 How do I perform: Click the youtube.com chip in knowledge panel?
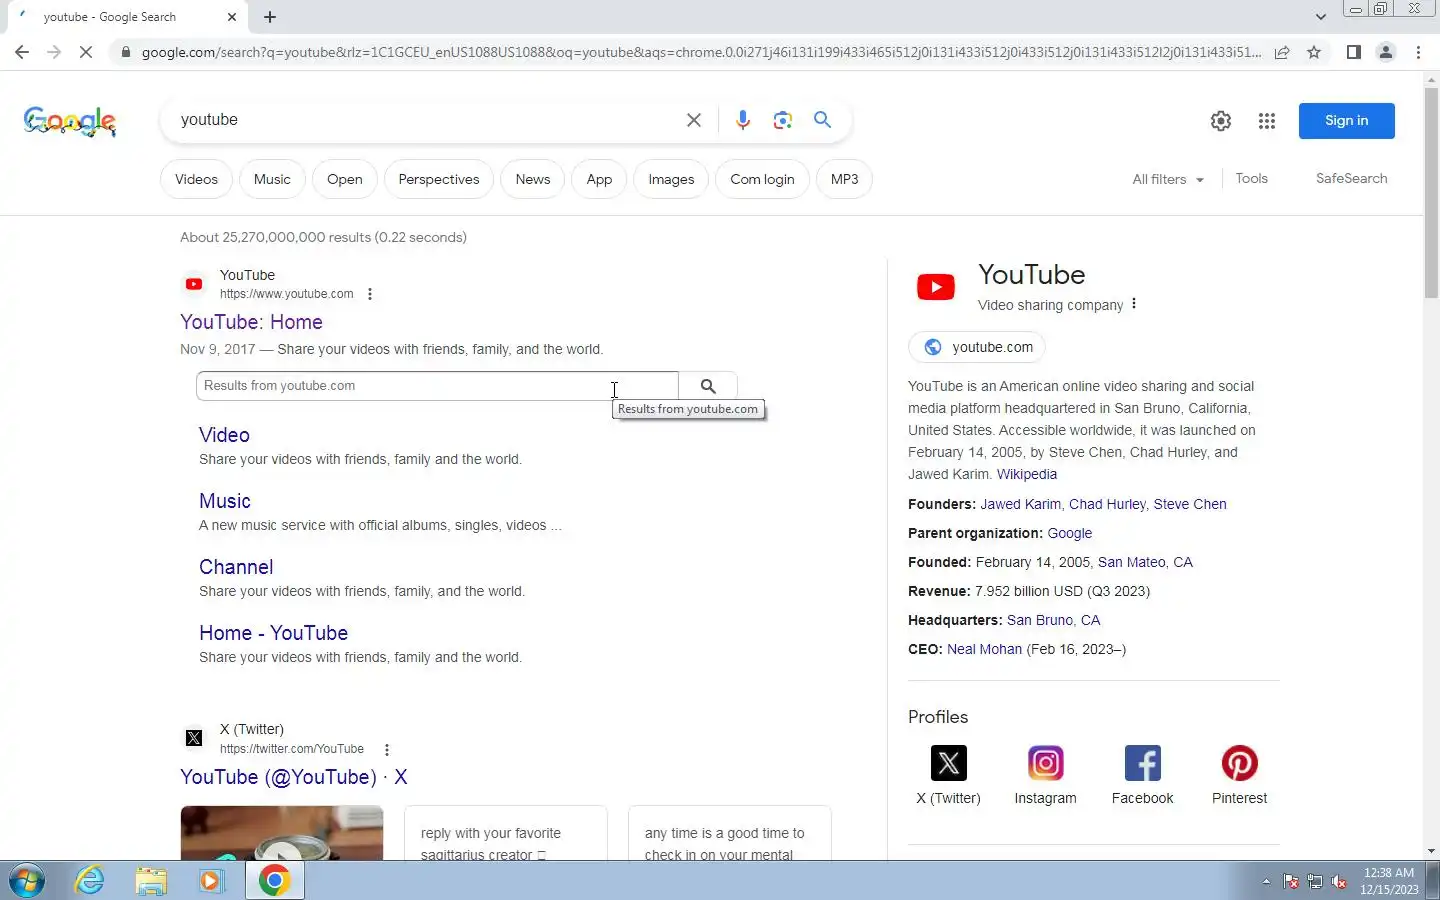(977, 347)
